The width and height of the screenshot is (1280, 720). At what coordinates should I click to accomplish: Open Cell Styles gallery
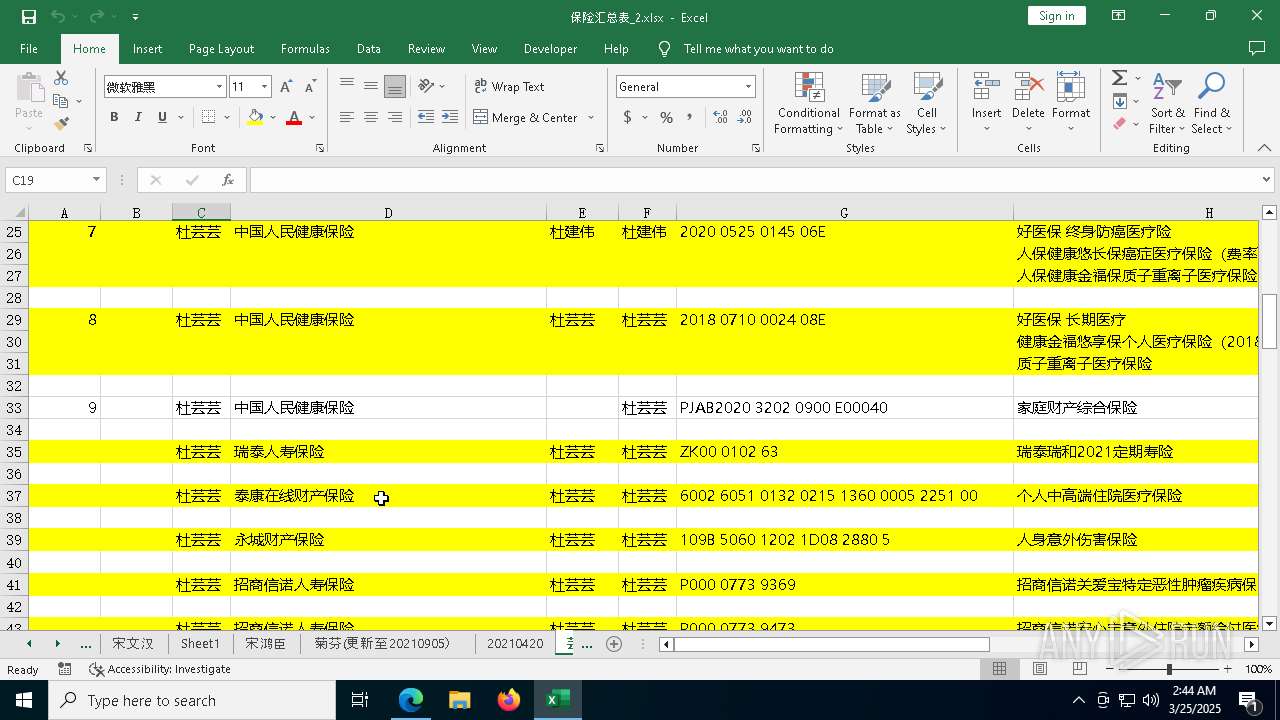click(927, 104)
